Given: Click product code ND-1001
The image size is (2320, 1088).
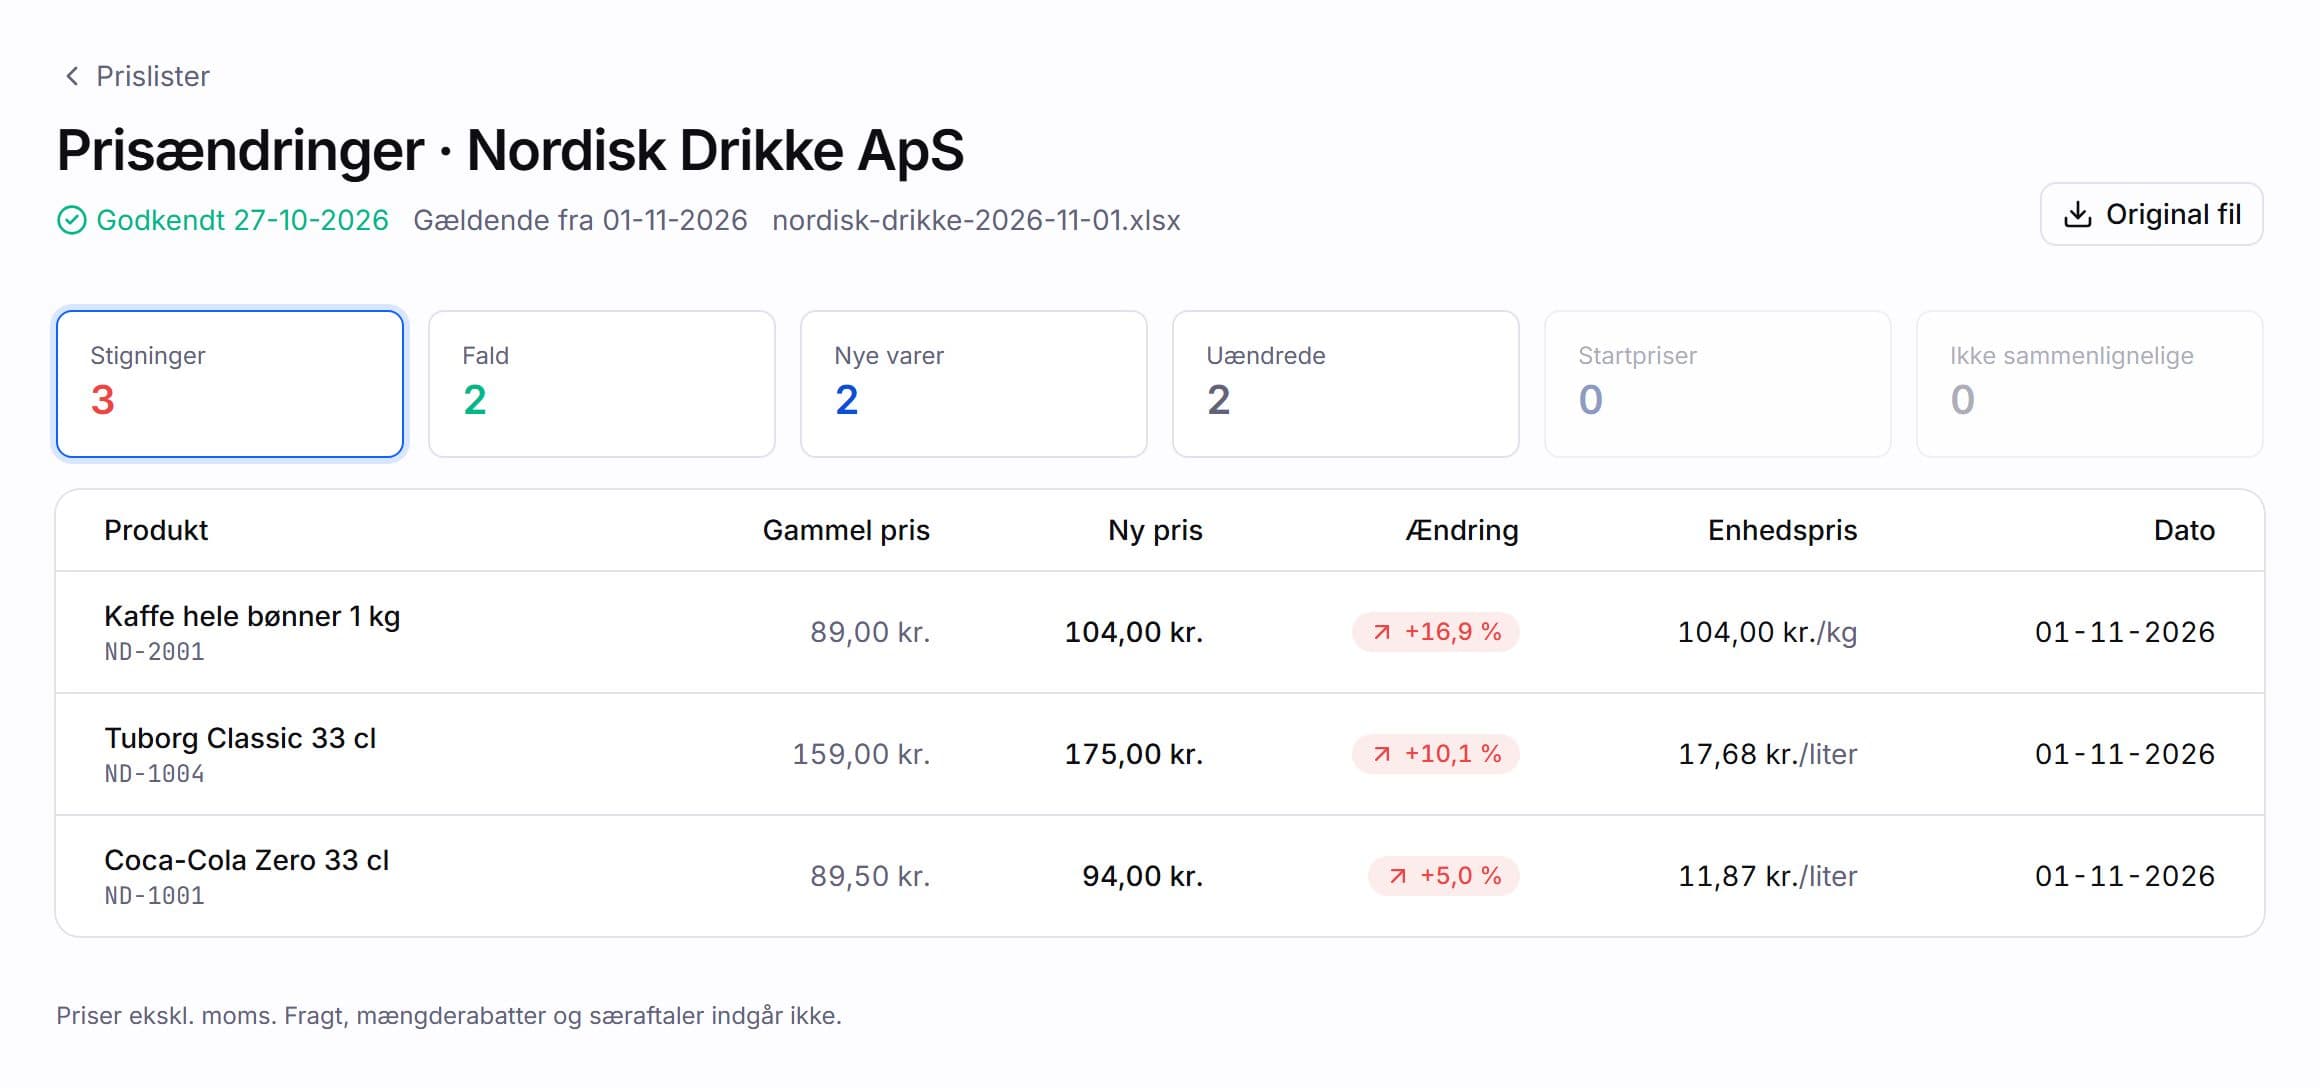Looking at the screenshot, I should (x=154, y=896).
